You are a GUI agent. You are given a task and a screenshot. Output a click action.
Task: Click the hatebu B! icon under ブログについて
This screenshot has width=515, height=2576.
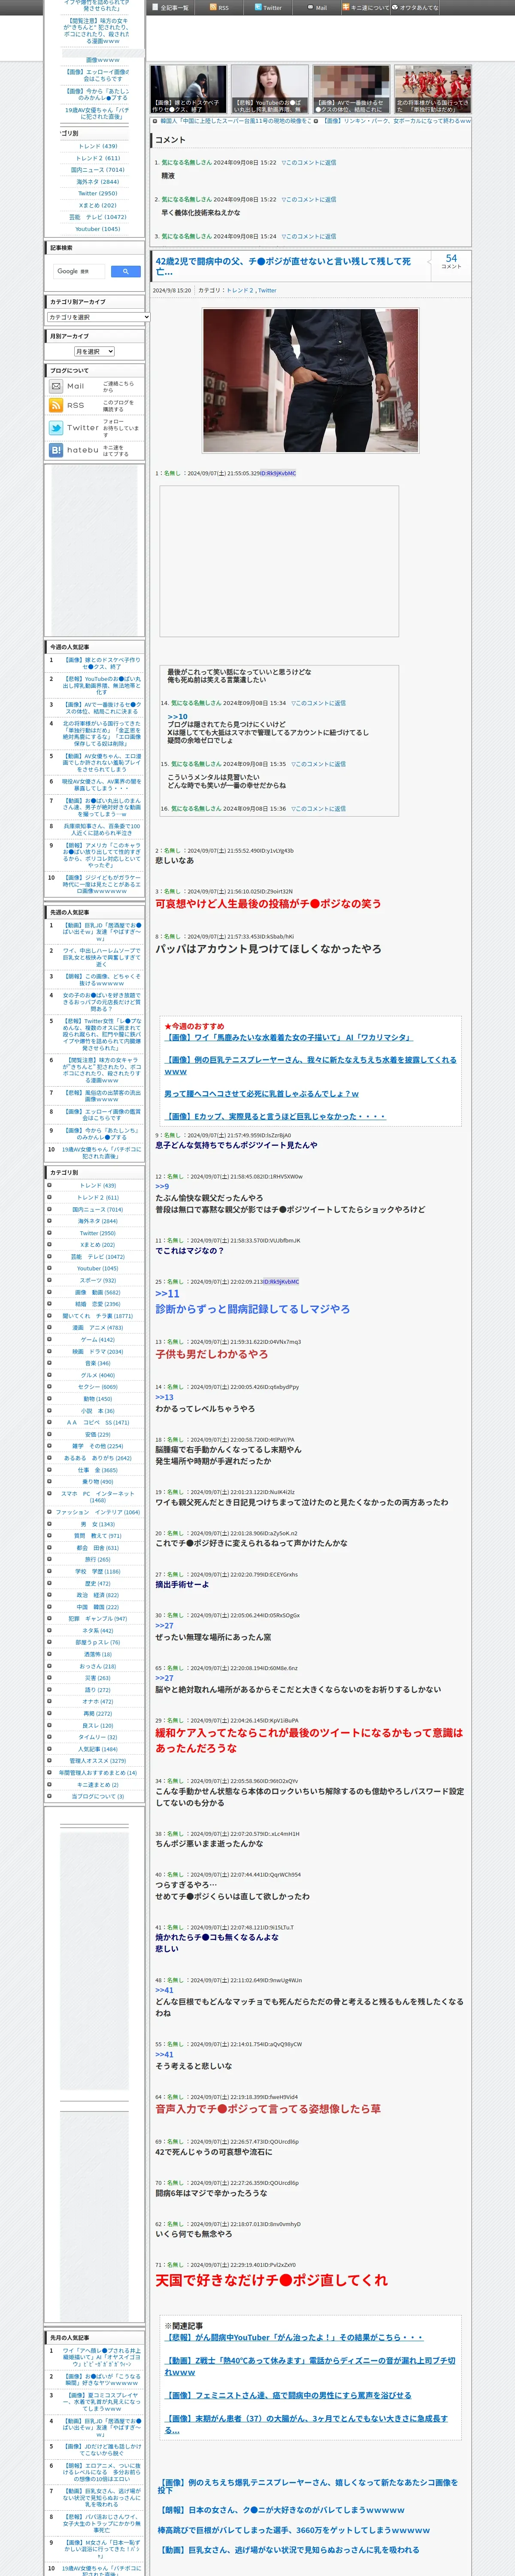coord(56,450)
